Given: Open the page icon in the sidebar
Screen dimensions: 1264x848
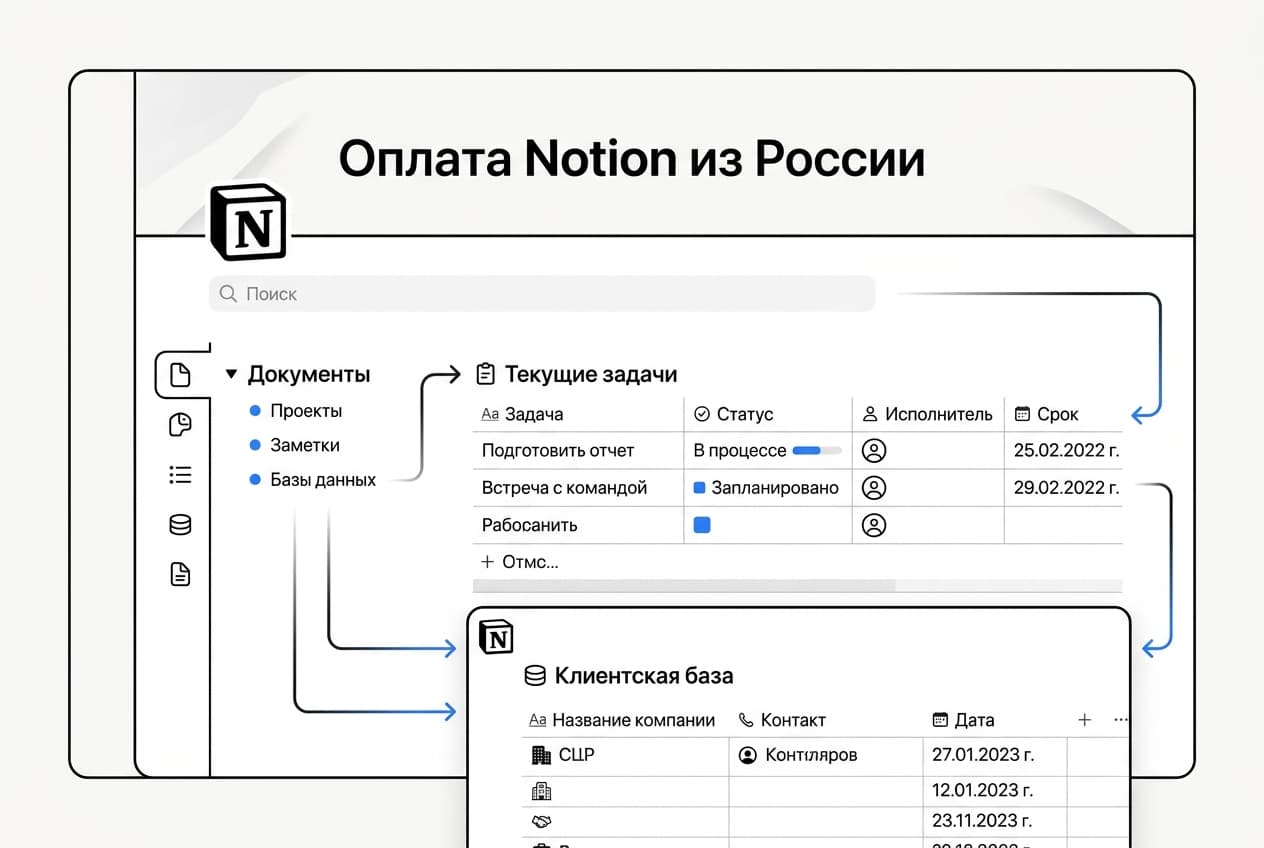Looking at the screenshot, I should 180,375.
